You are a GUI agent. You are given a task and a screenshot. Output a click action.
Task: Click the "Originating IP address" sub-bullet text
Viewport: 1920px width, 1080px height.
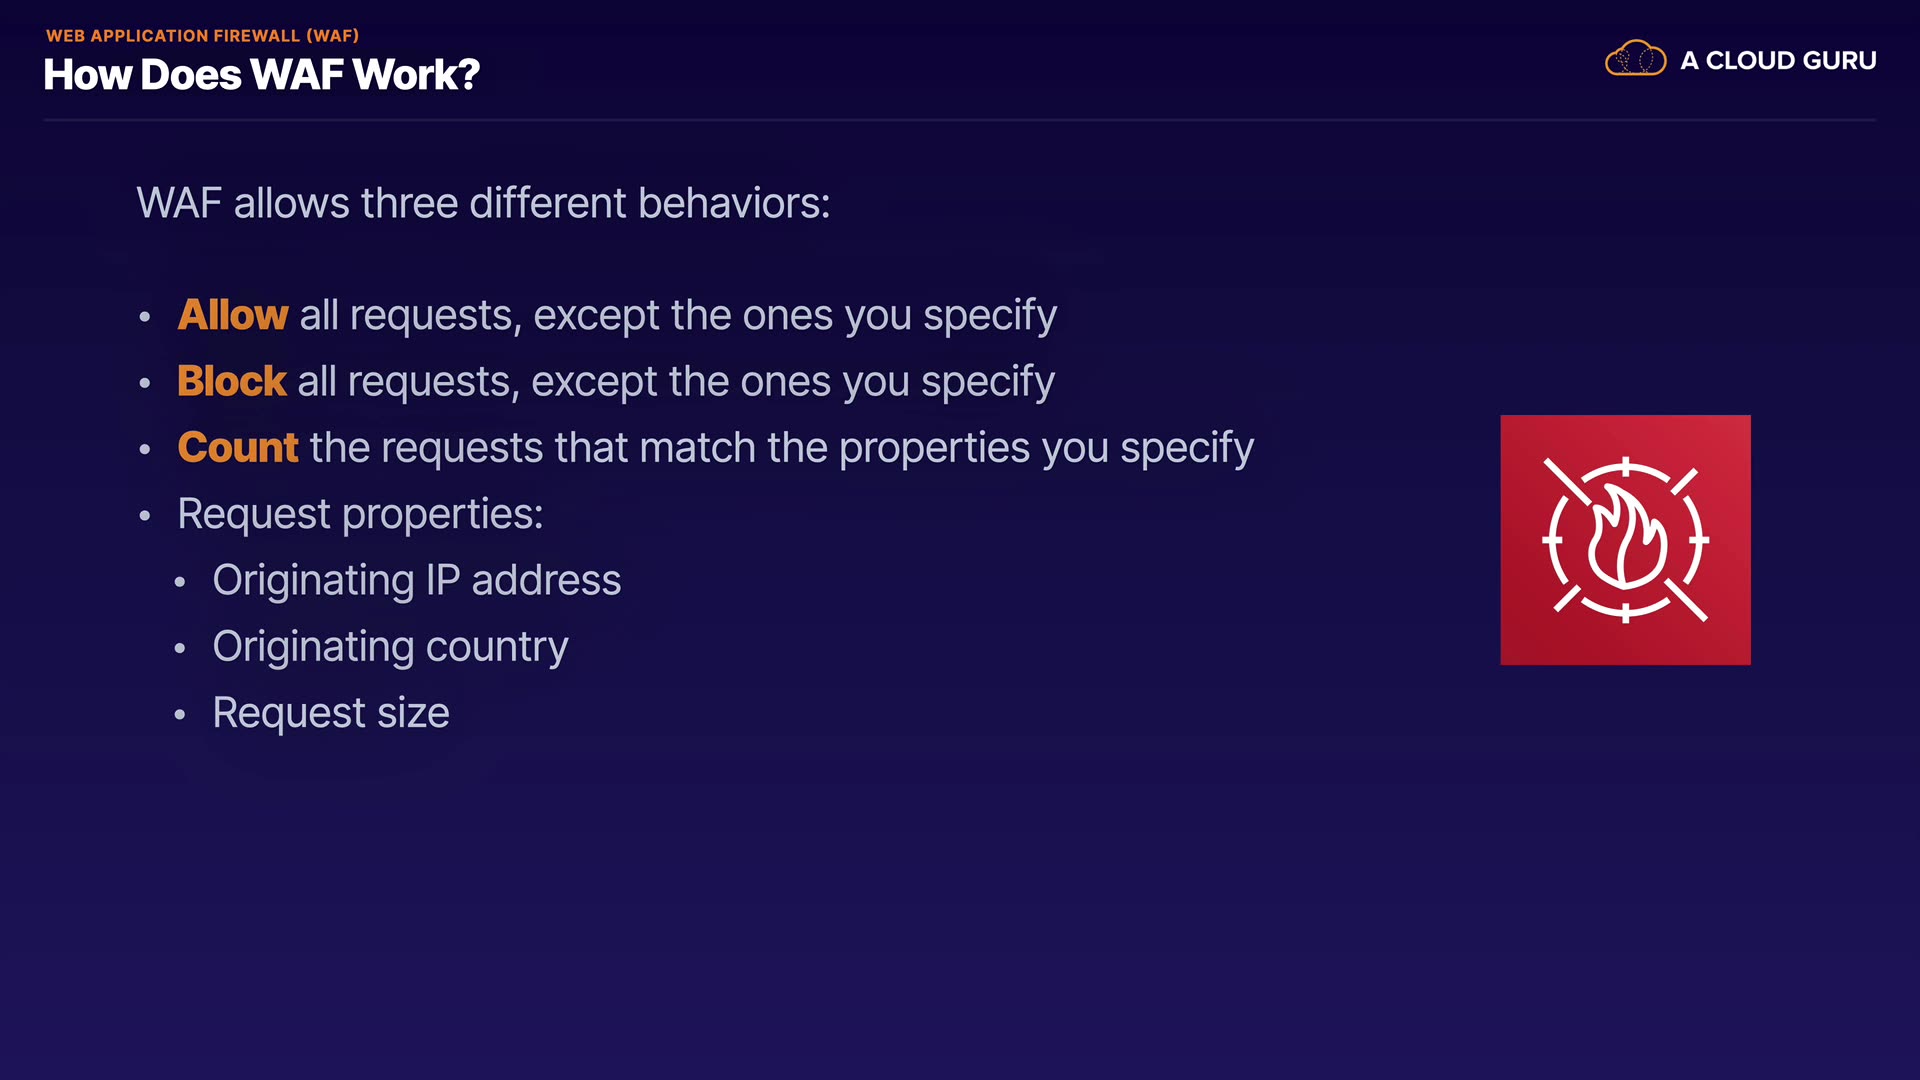coord(417,580)
